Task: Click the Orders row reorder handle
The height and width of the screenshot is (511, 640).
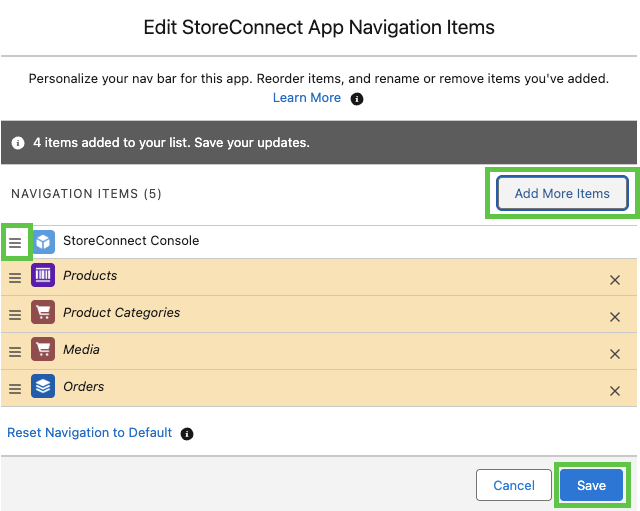Action: (15, 389)
